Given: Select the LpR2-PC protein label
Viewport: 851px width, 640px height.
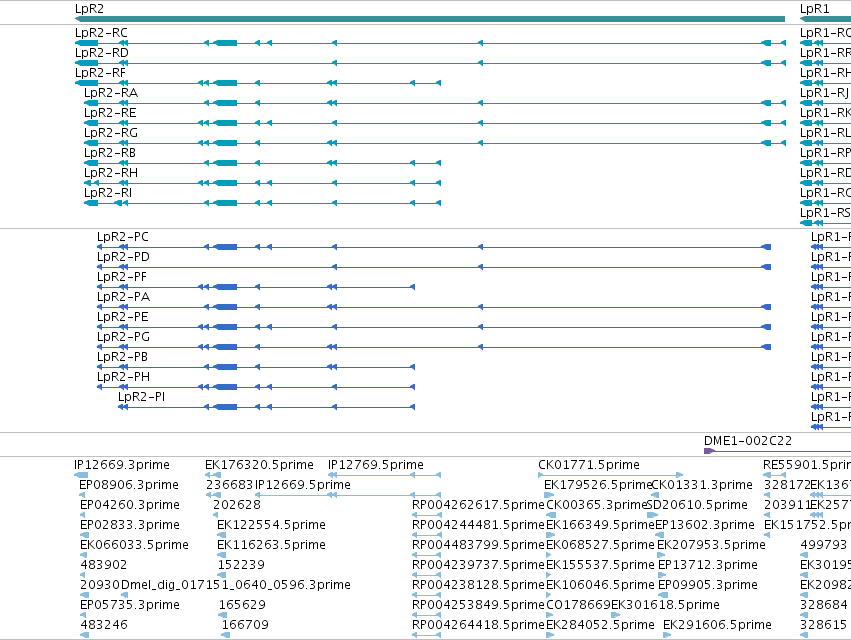Looking at the screenshot, I should pyautogui.click(x=123, y=237).
